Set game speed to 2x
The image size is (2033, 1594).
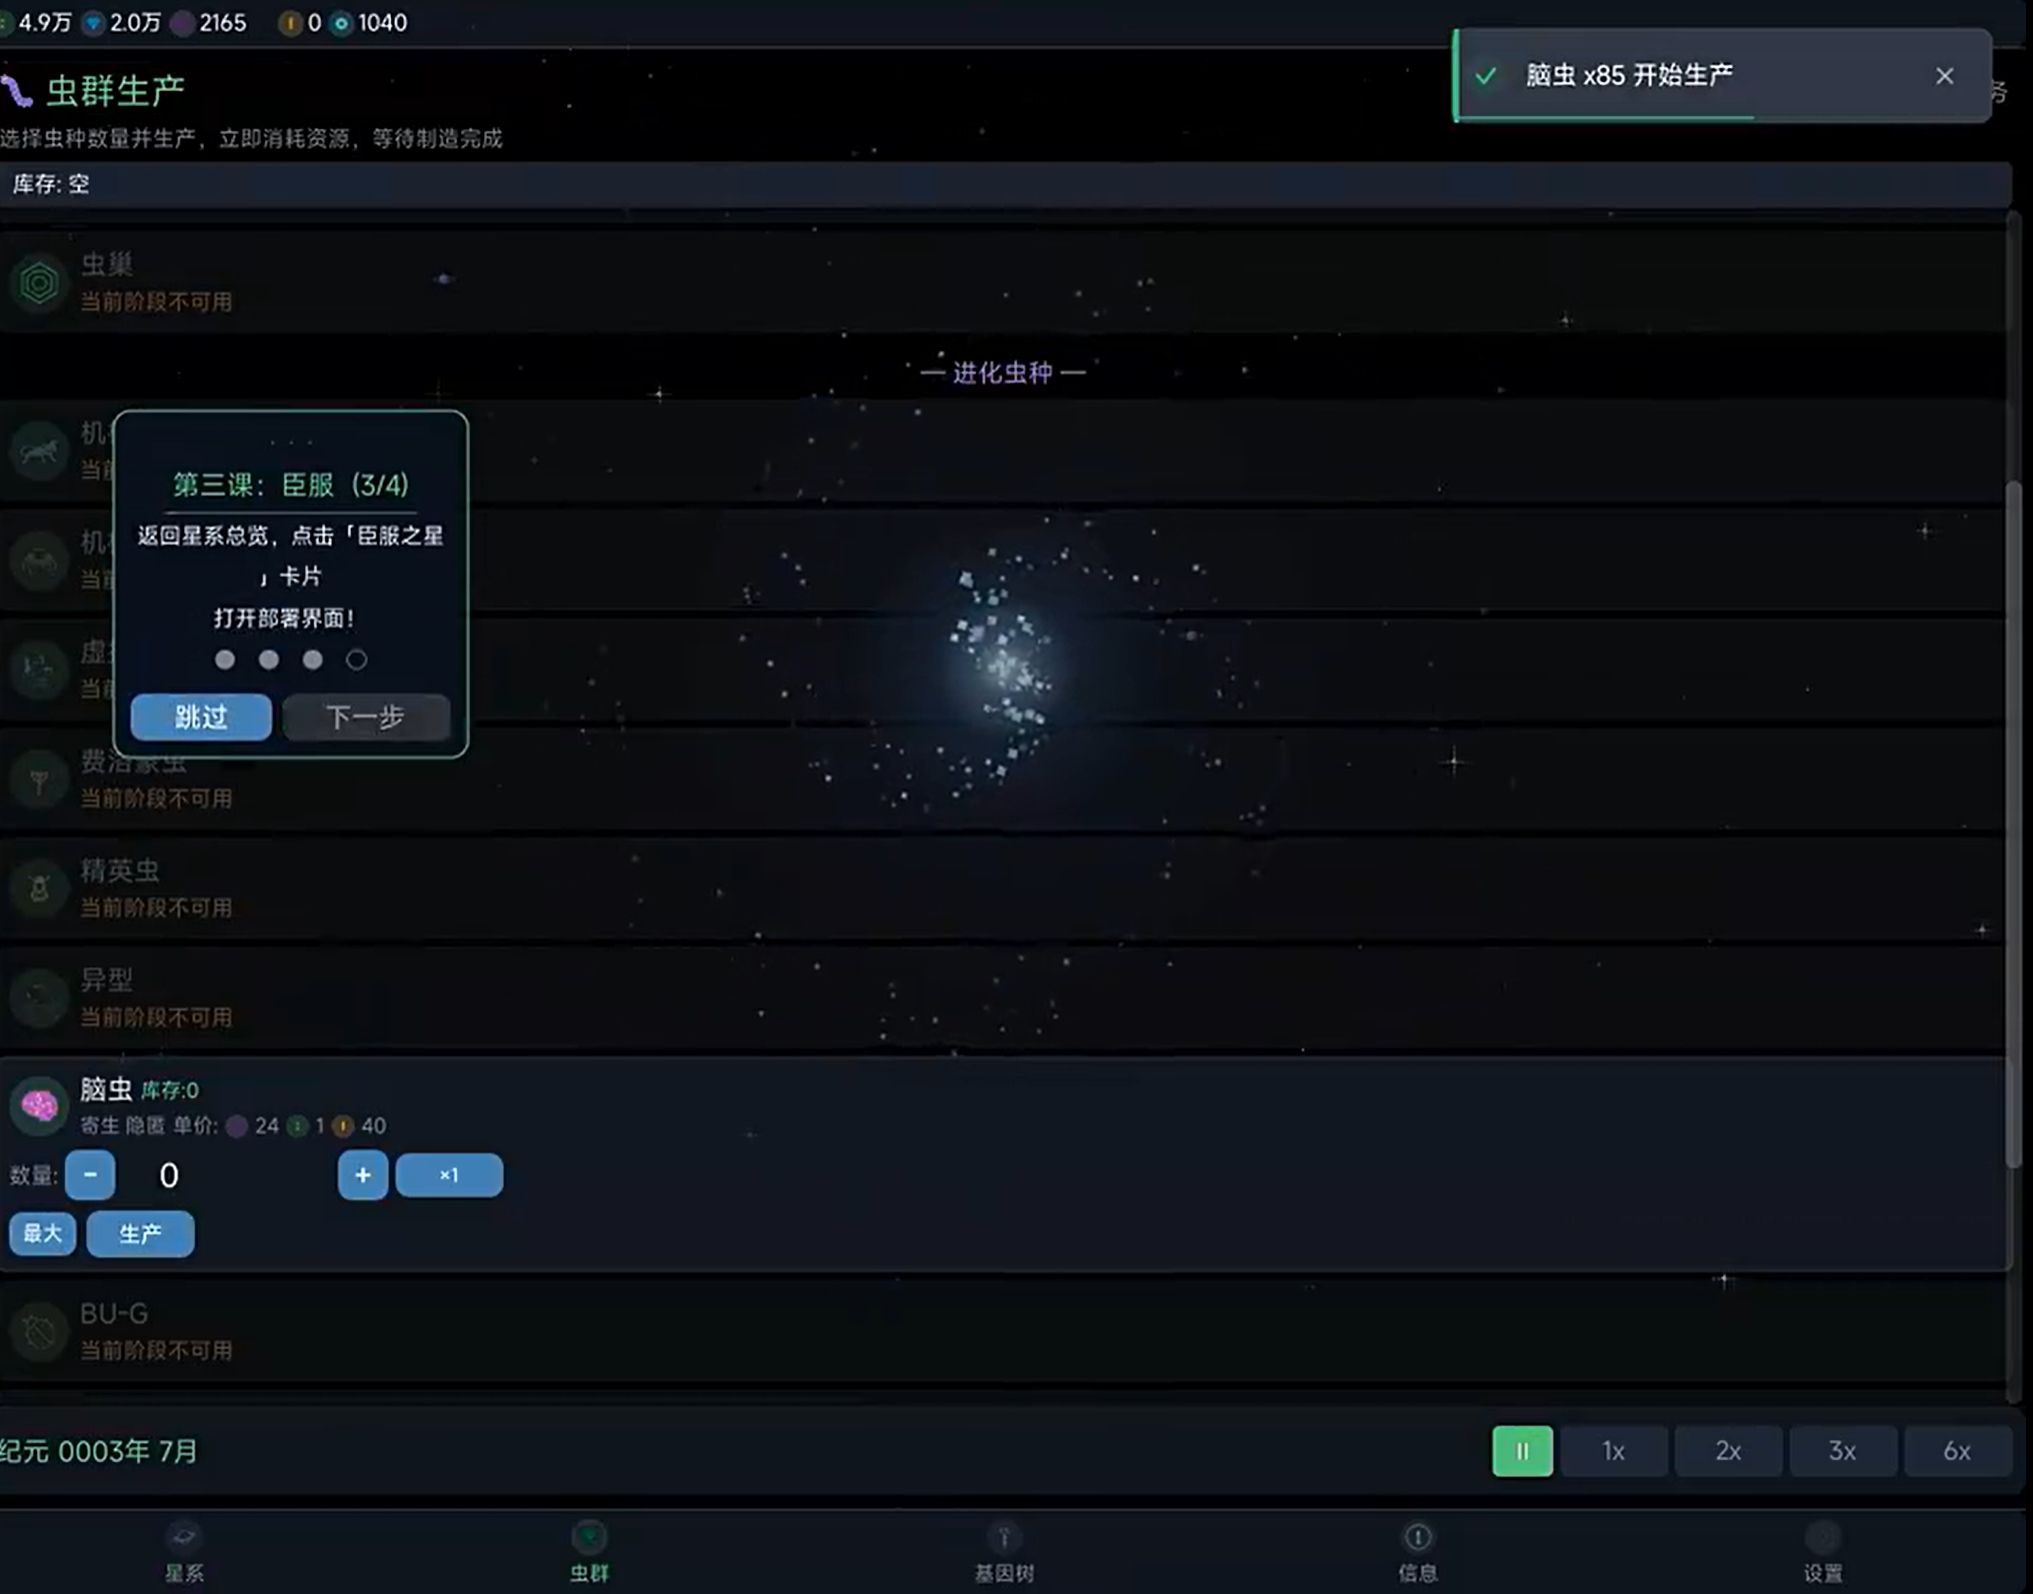[x=1727, y=1451]
